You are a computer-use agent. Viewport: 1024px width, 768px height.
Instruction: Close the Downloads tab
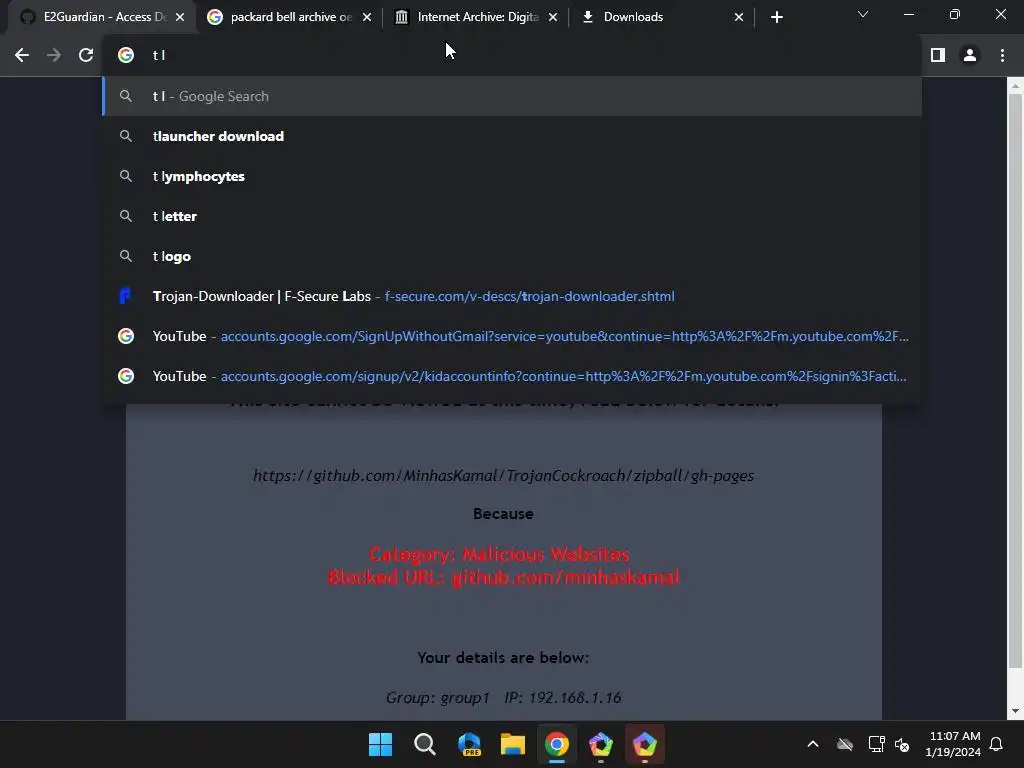739,18
